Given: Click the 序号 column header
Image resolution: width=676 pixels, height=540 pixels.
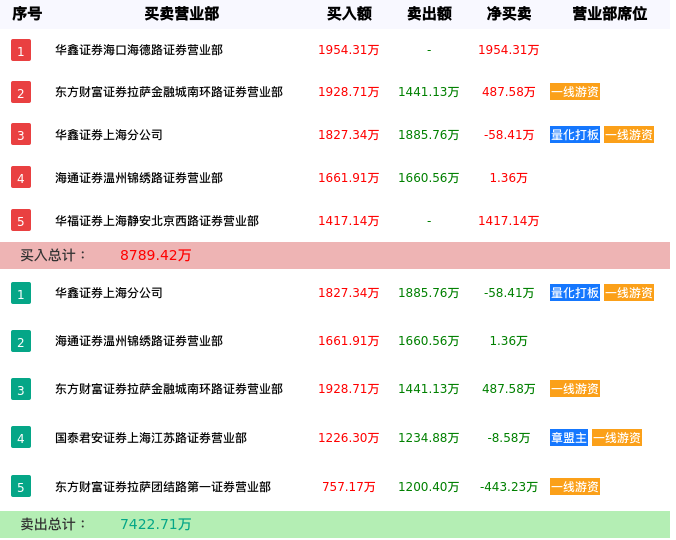Looking at the screenshot, I should [27, 14].
